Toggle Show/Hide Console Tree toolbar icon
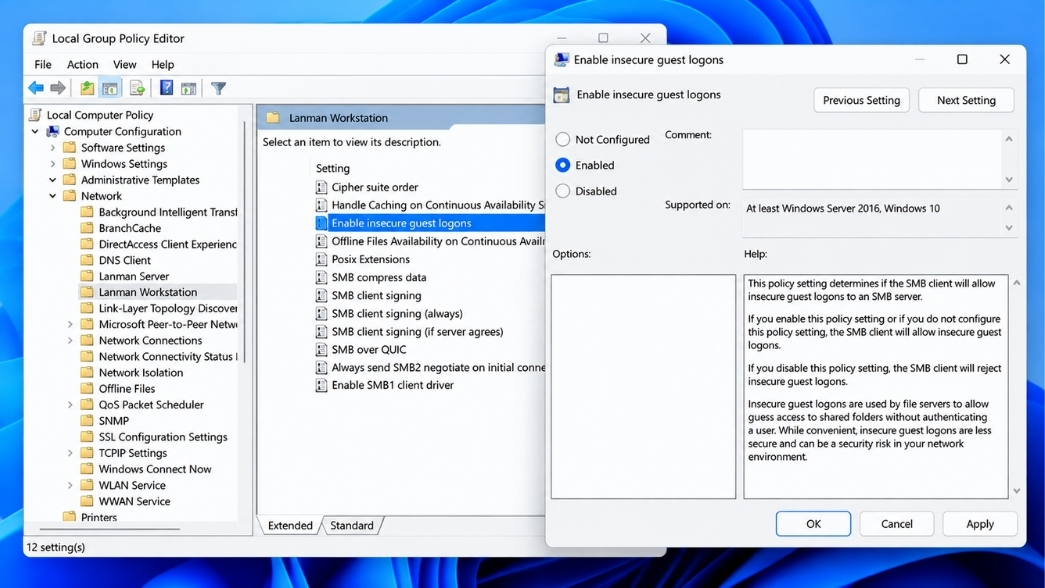The width and height of the screenshot is (1045, 588). pos(110,88)
